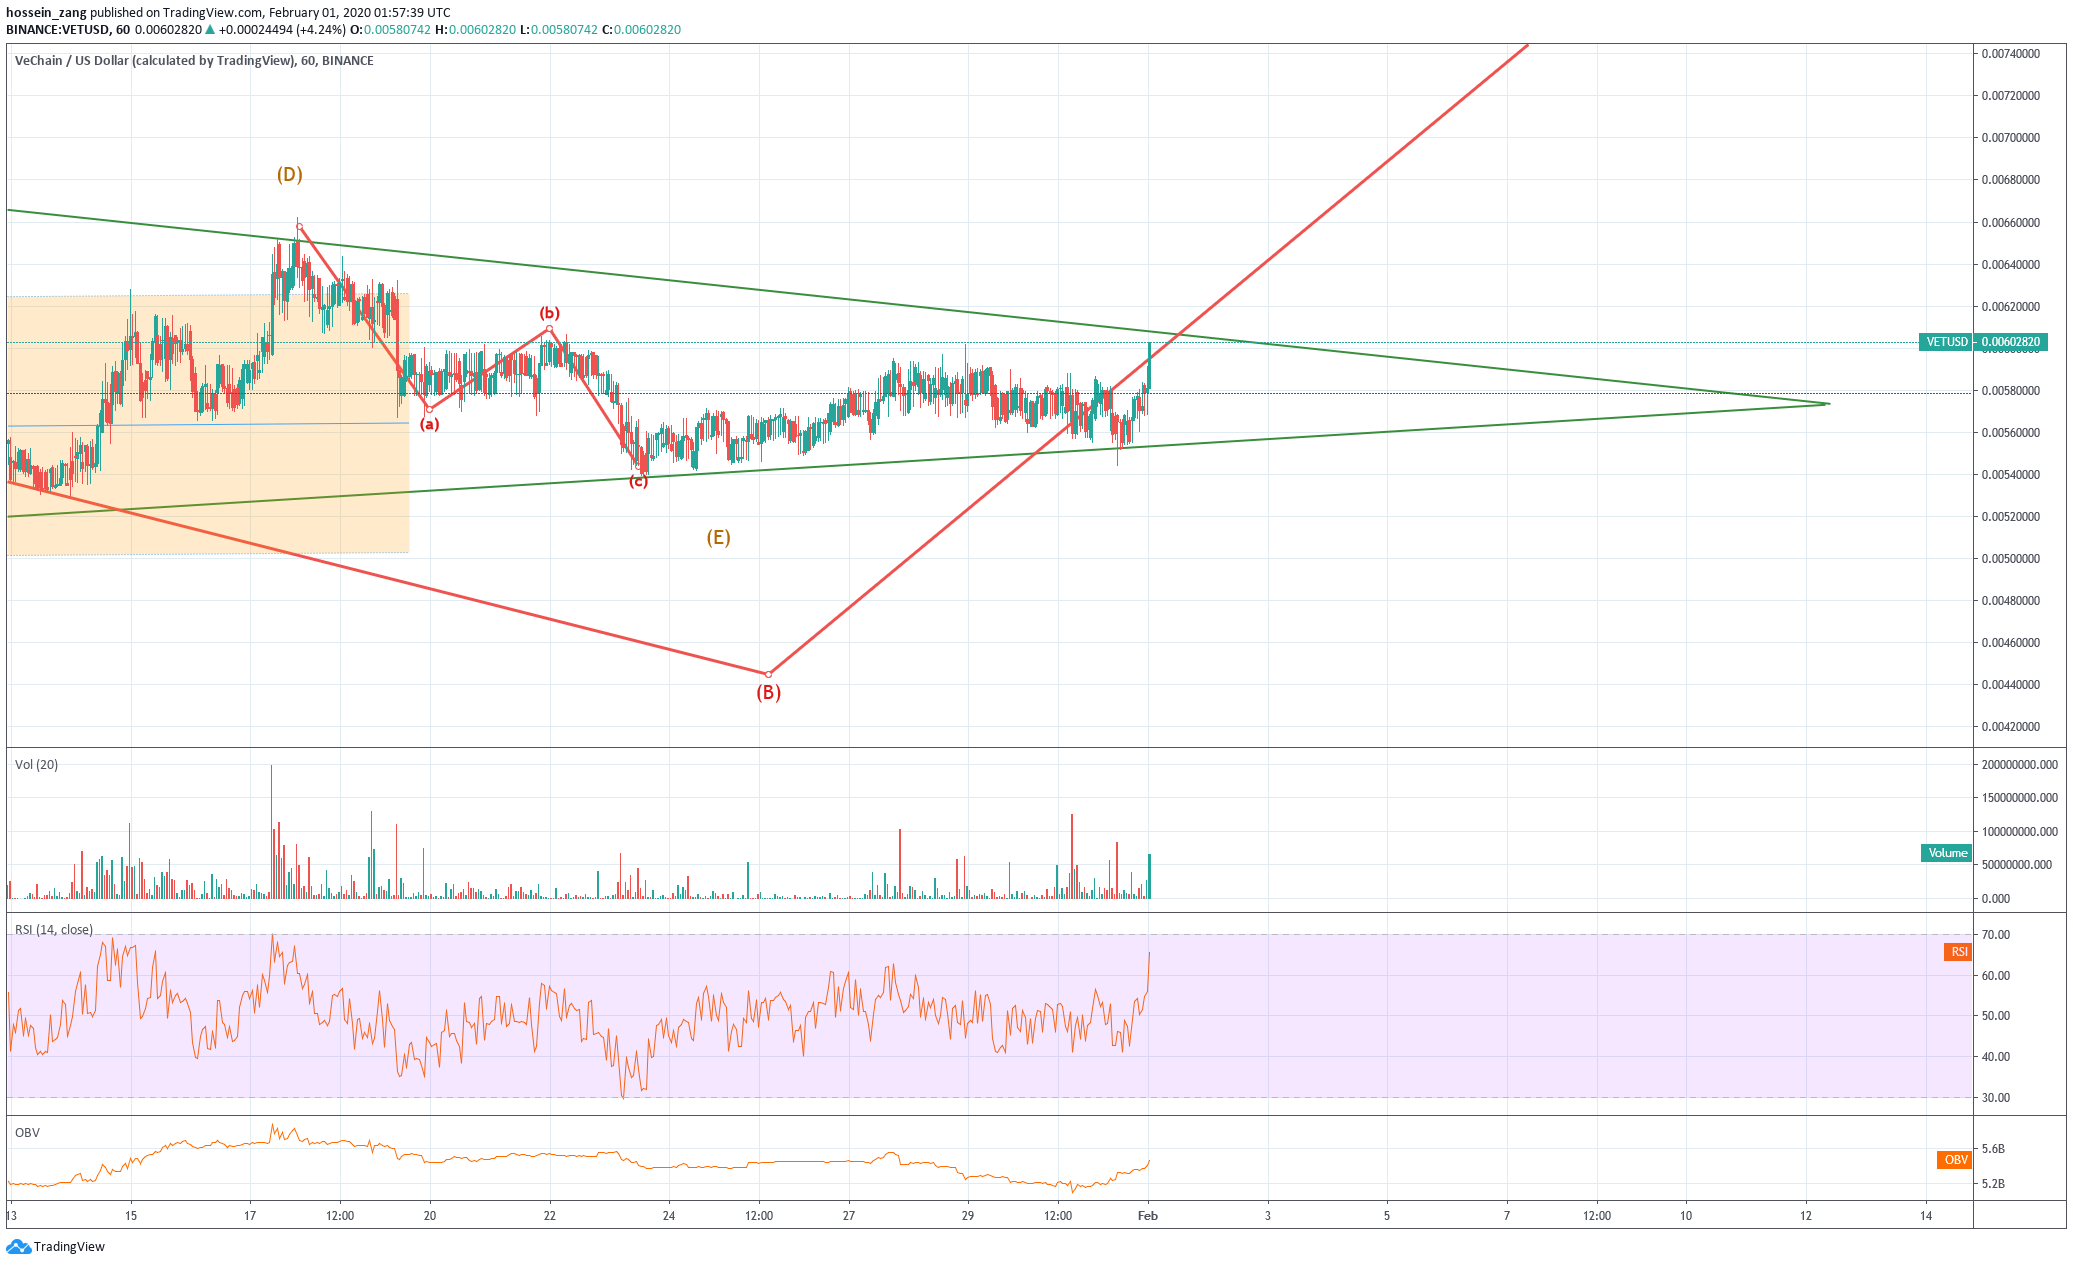Viewport: 2073px width, 1265px height.
Task: Click the 20 date label on time axis
Action: (430, 1216)
